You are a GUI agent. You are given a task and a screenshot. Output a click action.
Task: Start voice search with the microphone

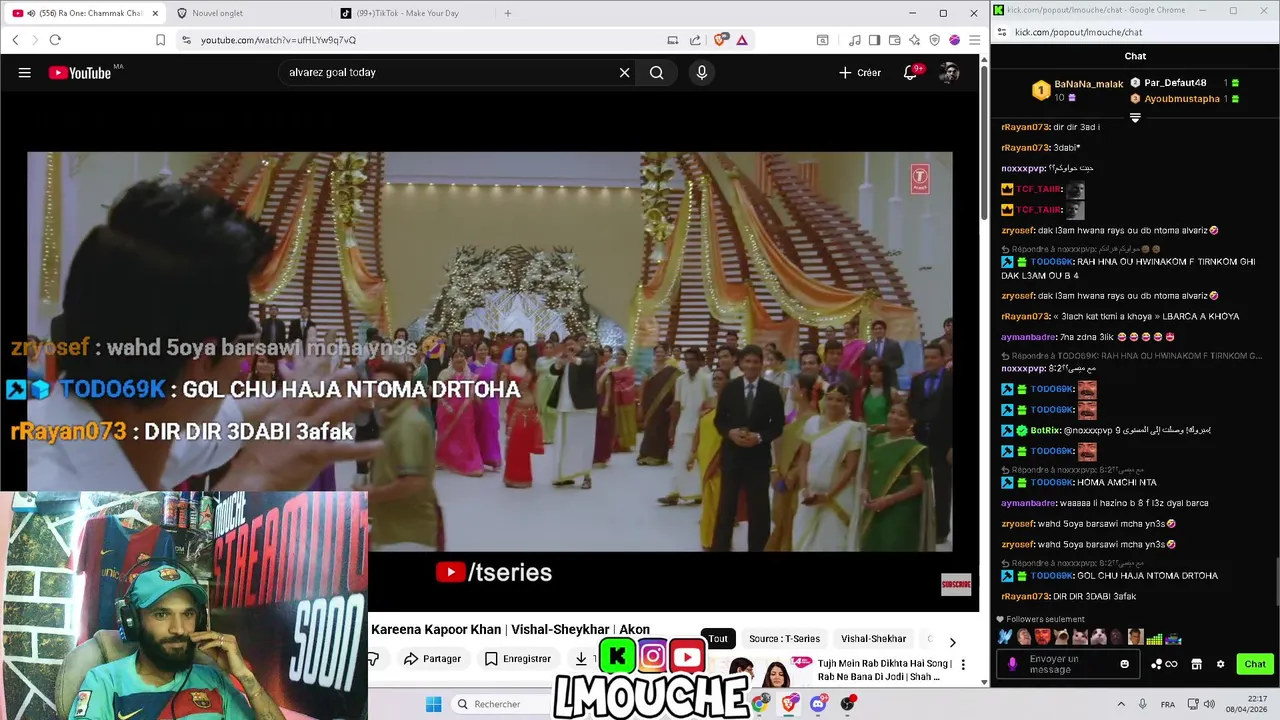coord(701,72)
